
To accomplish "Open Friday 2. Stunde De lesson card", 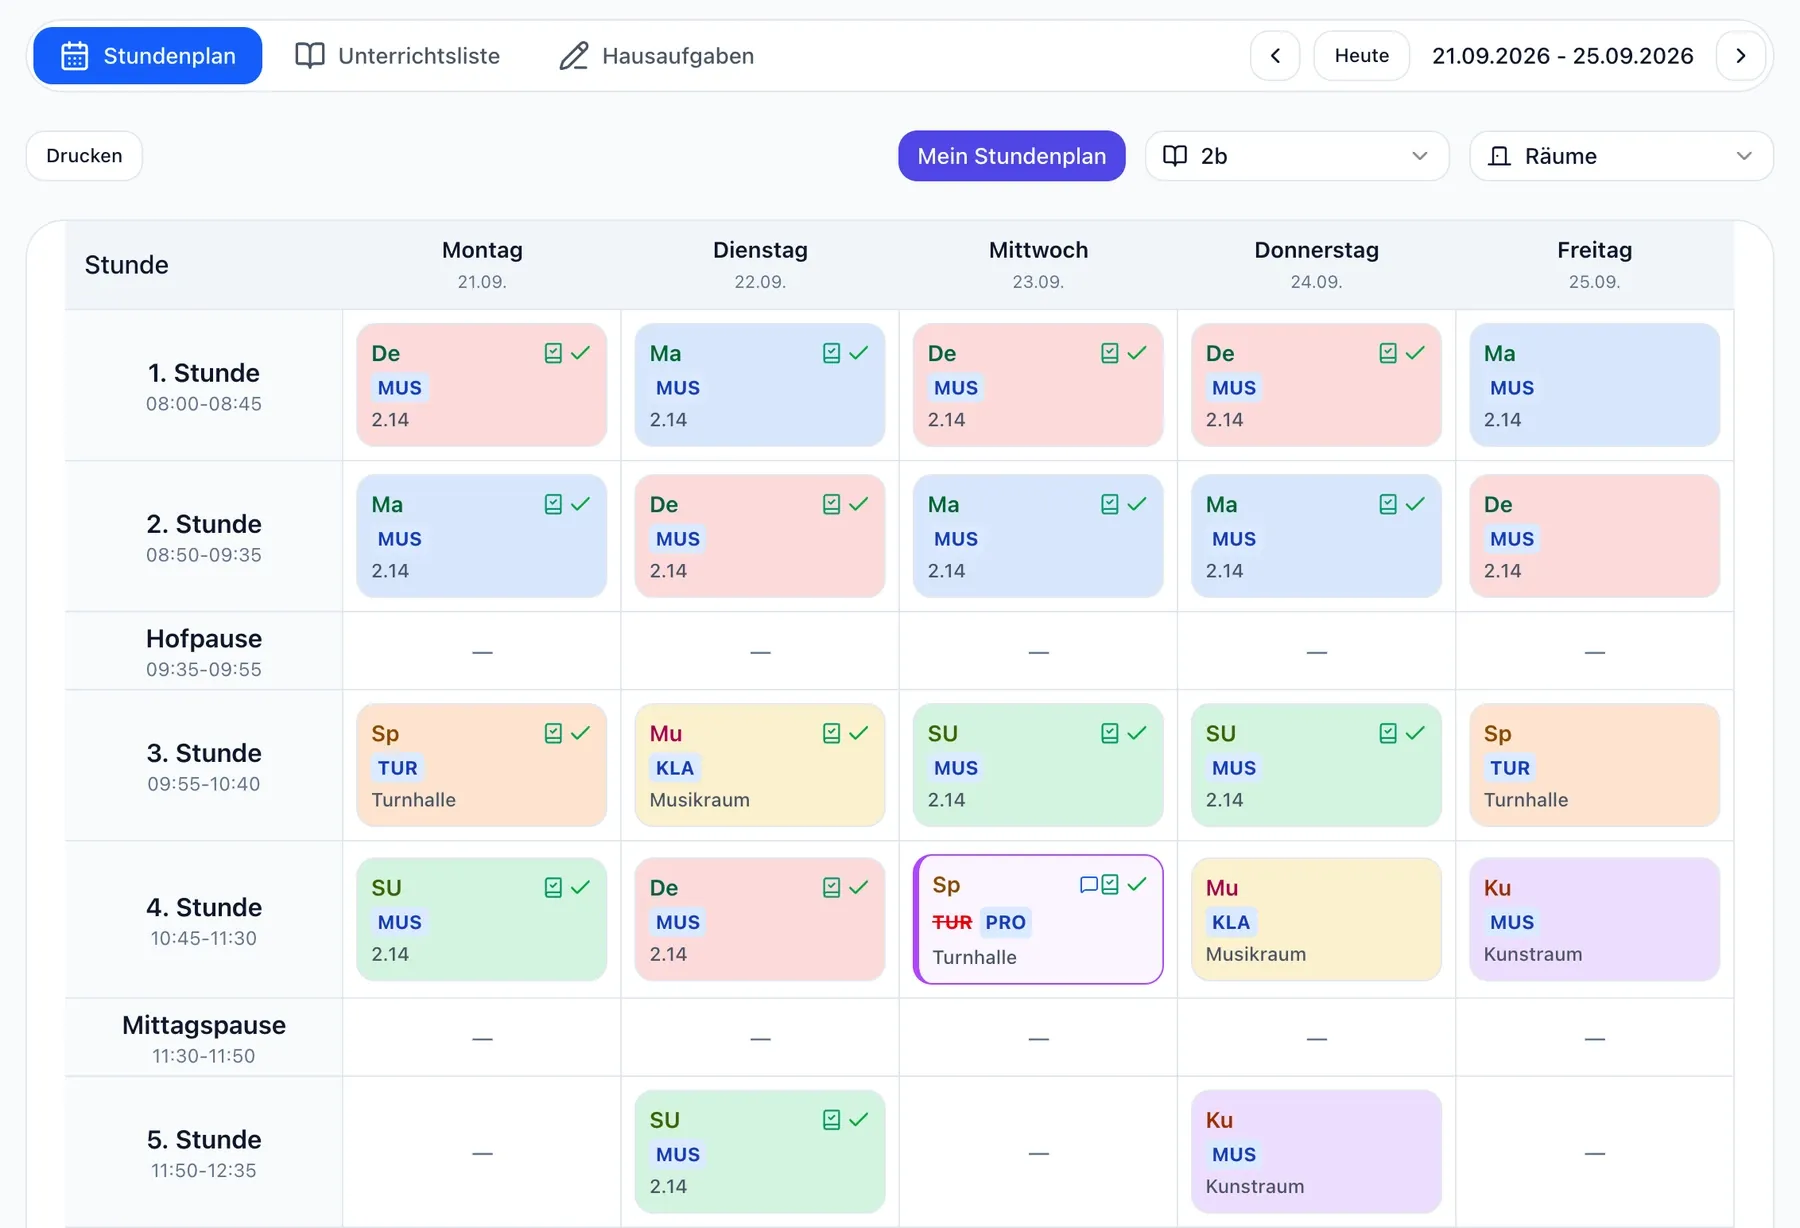I will tap(1594, 536).
